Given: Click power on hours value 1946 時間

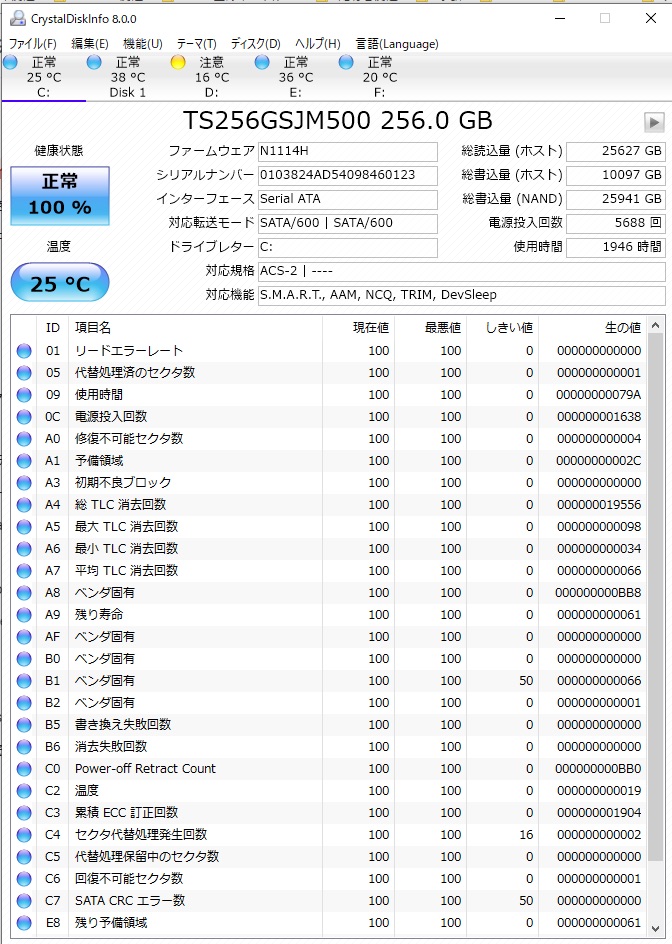Looking at the screenshot, I should [x=615, y=247].
